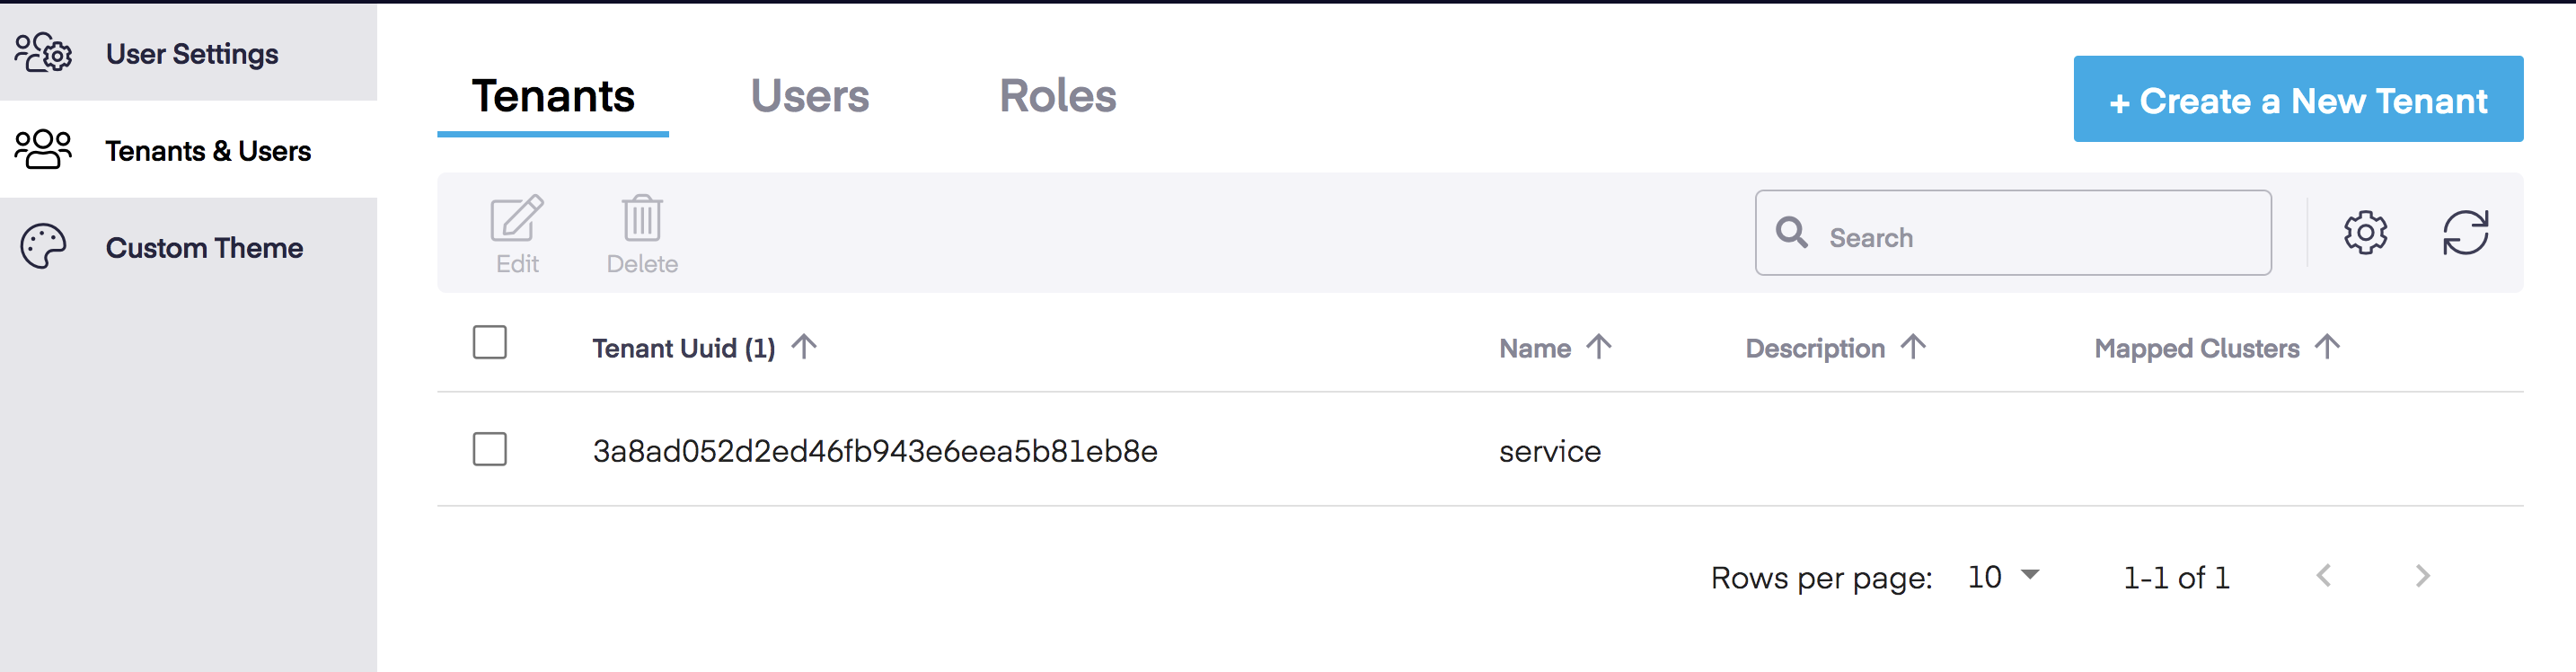This screenshot has height=672, width=2576.
Task: Go to next page chevron
Action: click(x=2422, y=576)
